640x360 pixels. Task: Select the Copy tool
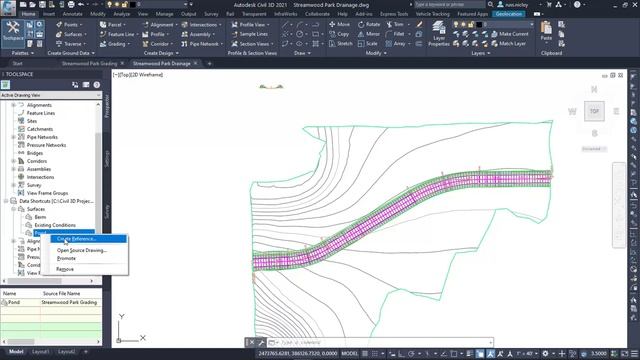(339, 34)
